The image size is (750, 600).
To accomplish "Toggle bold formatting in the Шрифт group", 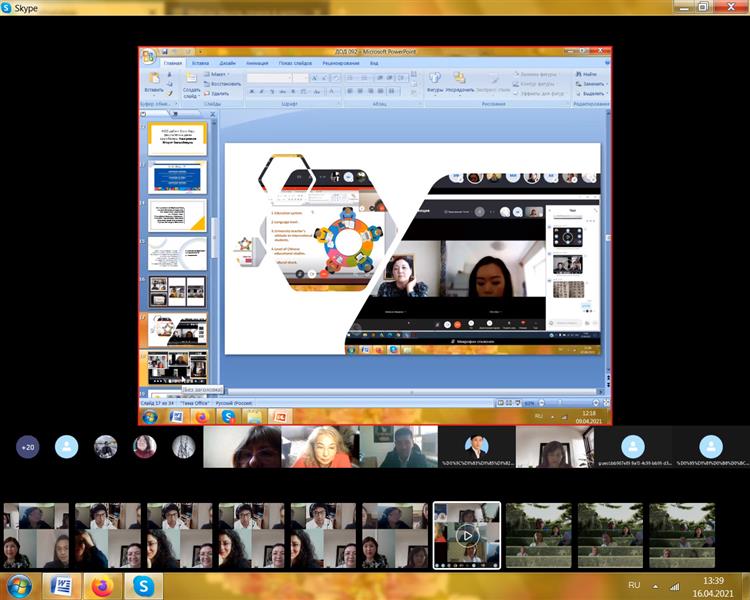I will (x=251, y=91).
